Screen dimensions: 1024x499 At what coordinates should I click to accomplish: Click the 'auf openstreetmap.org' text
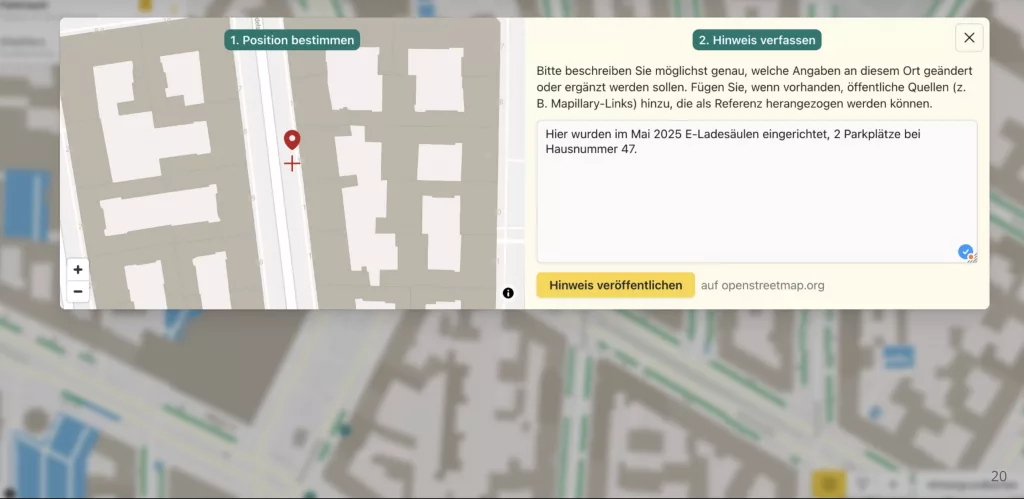click(x=763, y=285)
